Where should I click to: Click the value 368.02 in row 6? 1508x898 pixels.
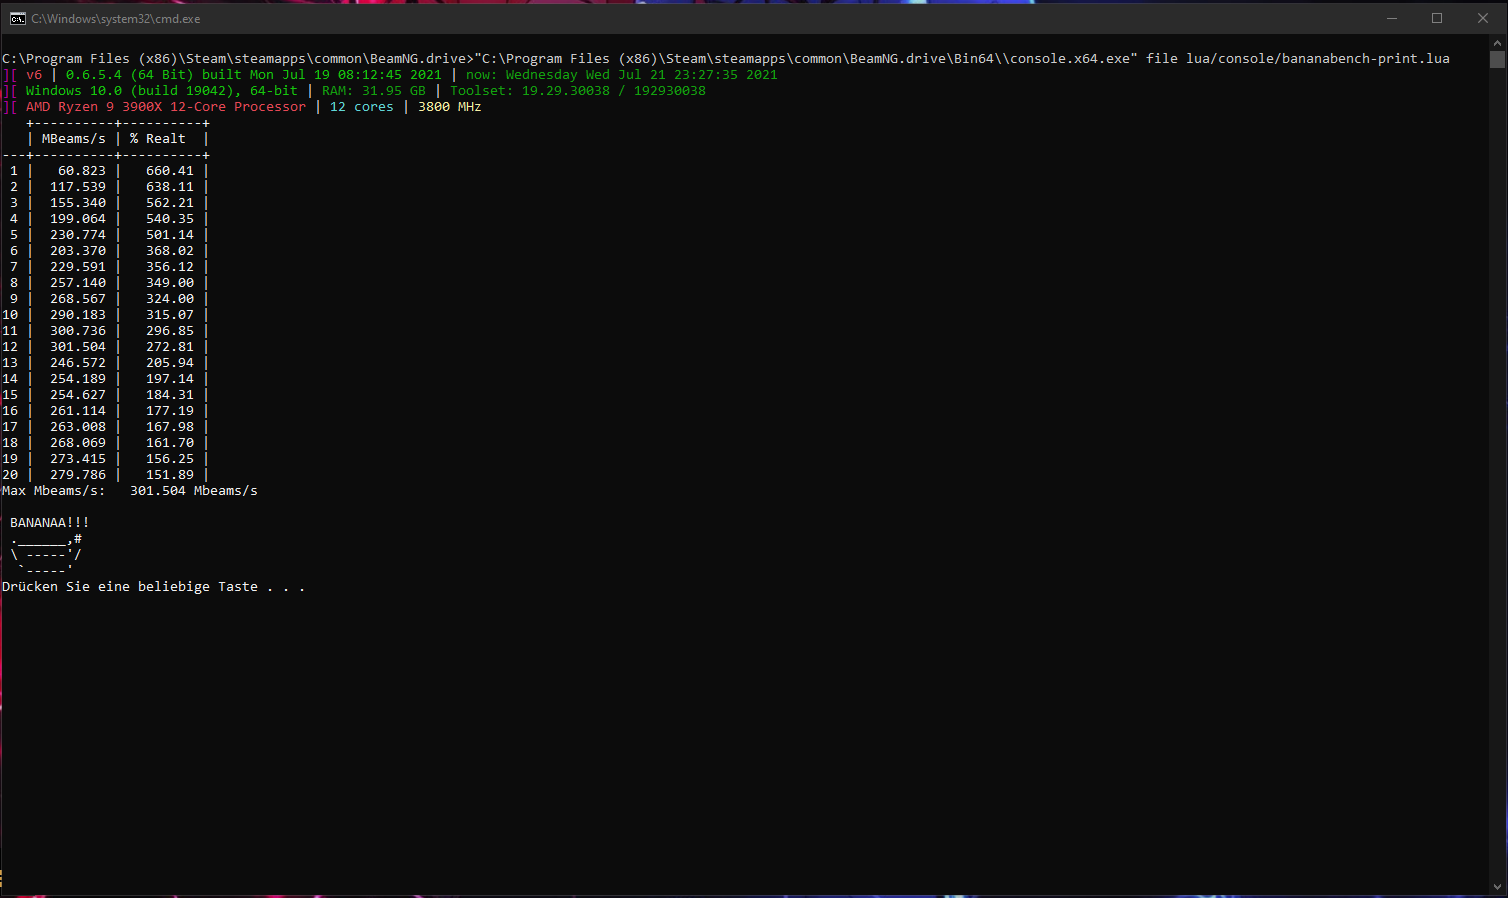[x=170, y=251]
